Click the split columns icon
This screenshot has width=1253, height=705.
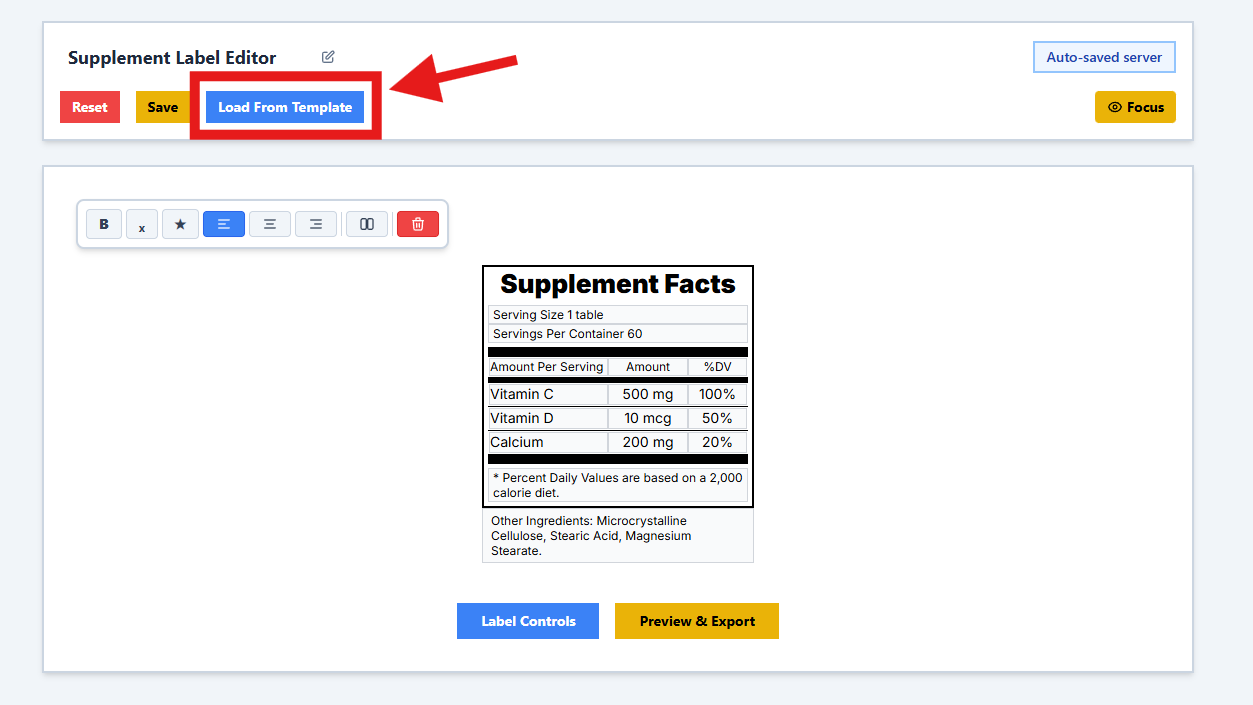click(x=367, y=224)
